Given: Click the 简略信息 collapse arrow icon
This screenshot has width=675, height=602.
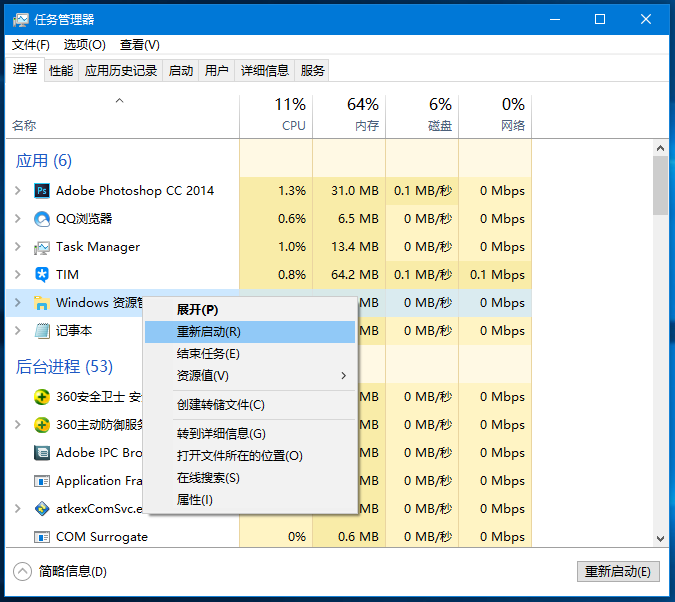Looking at the screenshot, I should [x=22, y=572].
